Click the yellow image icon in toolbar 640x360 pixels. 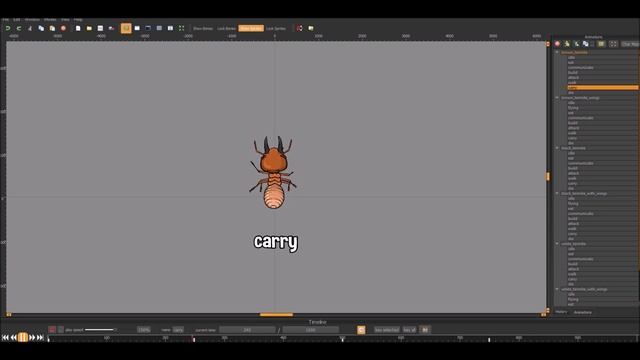pos(311,28)
